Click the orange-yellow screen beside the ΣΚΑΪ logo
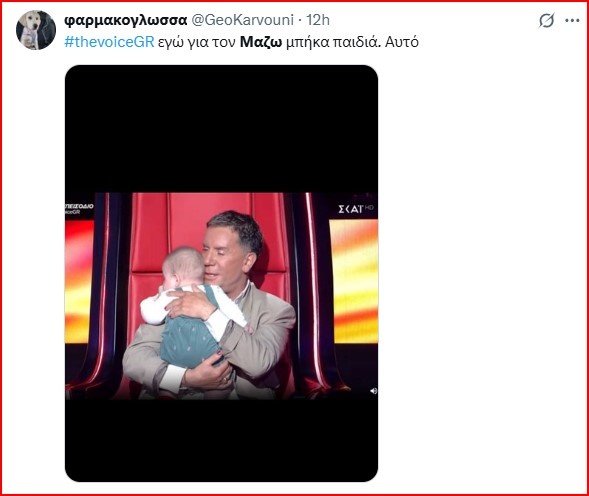This screenshot has width=589, height=496. (x=354, y=281)
